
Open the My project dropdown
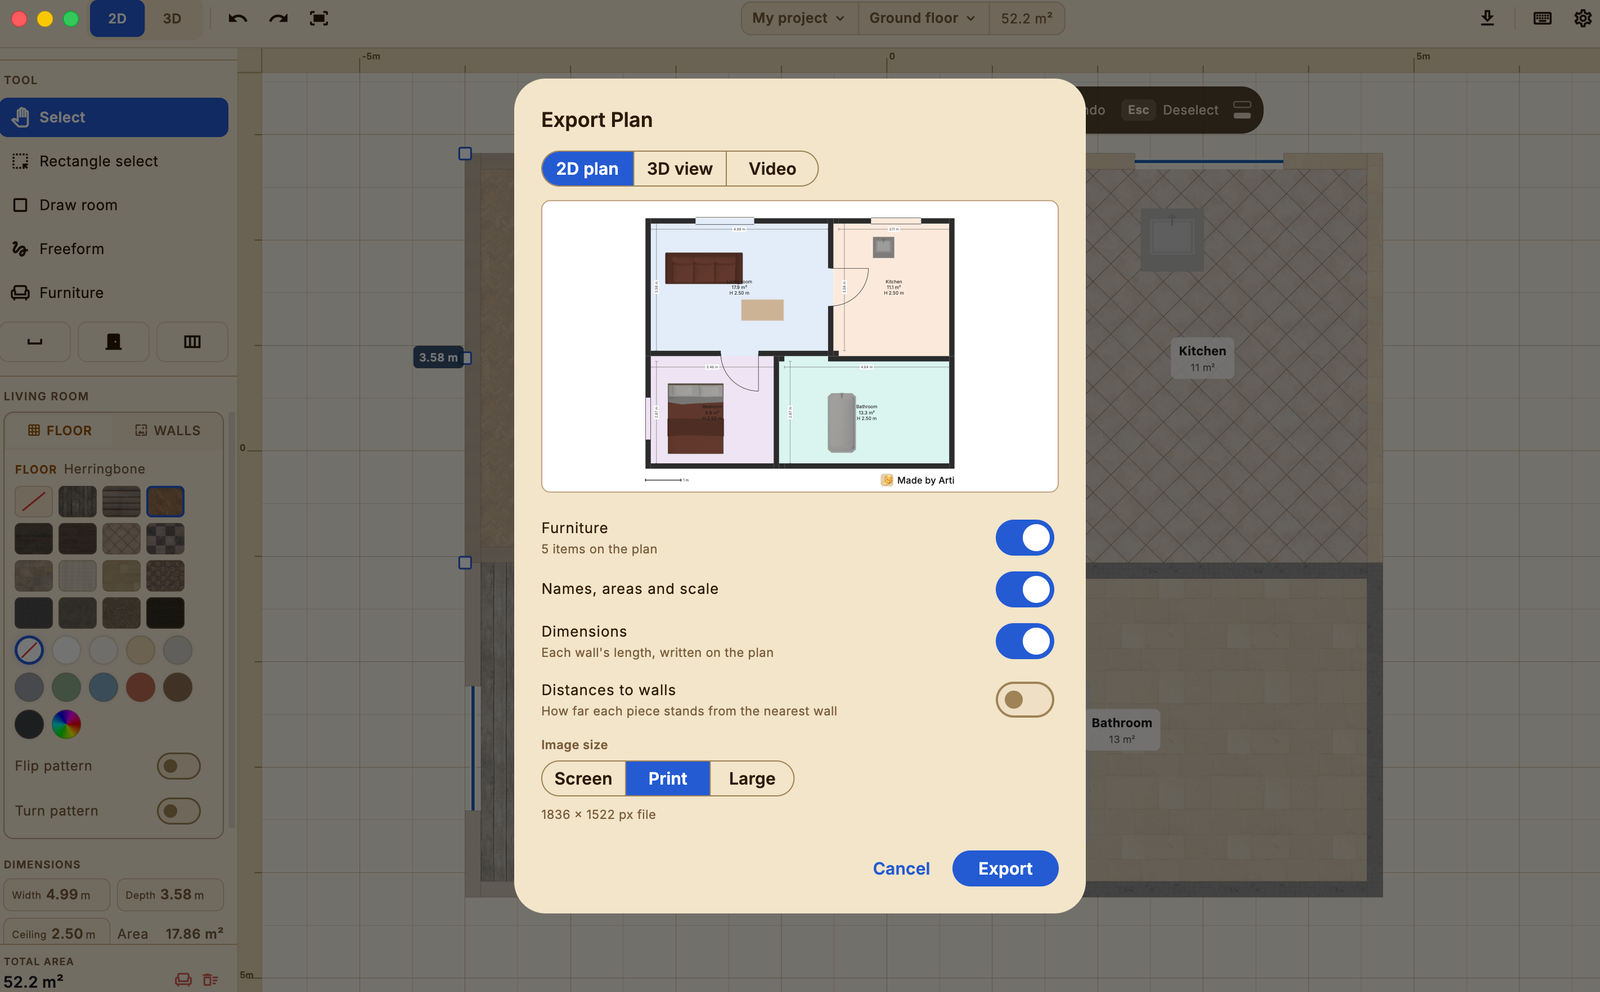[799, 18]
